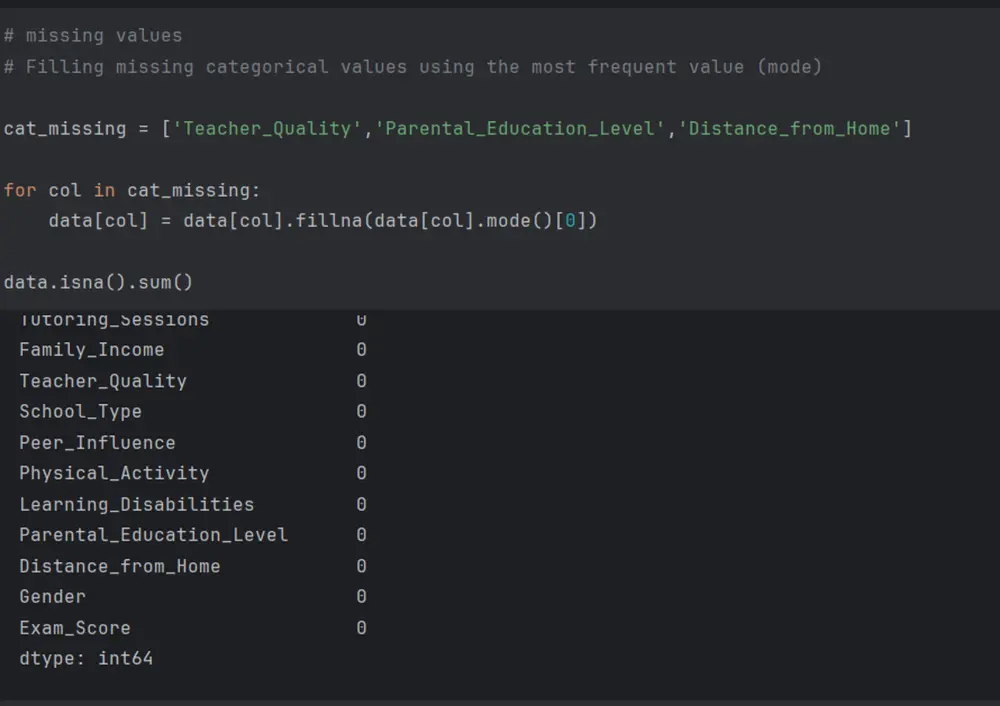Select the School_Type output label
Image resolution: width=1000 pixels, height=706 pixels.
(x=80, y=412)
